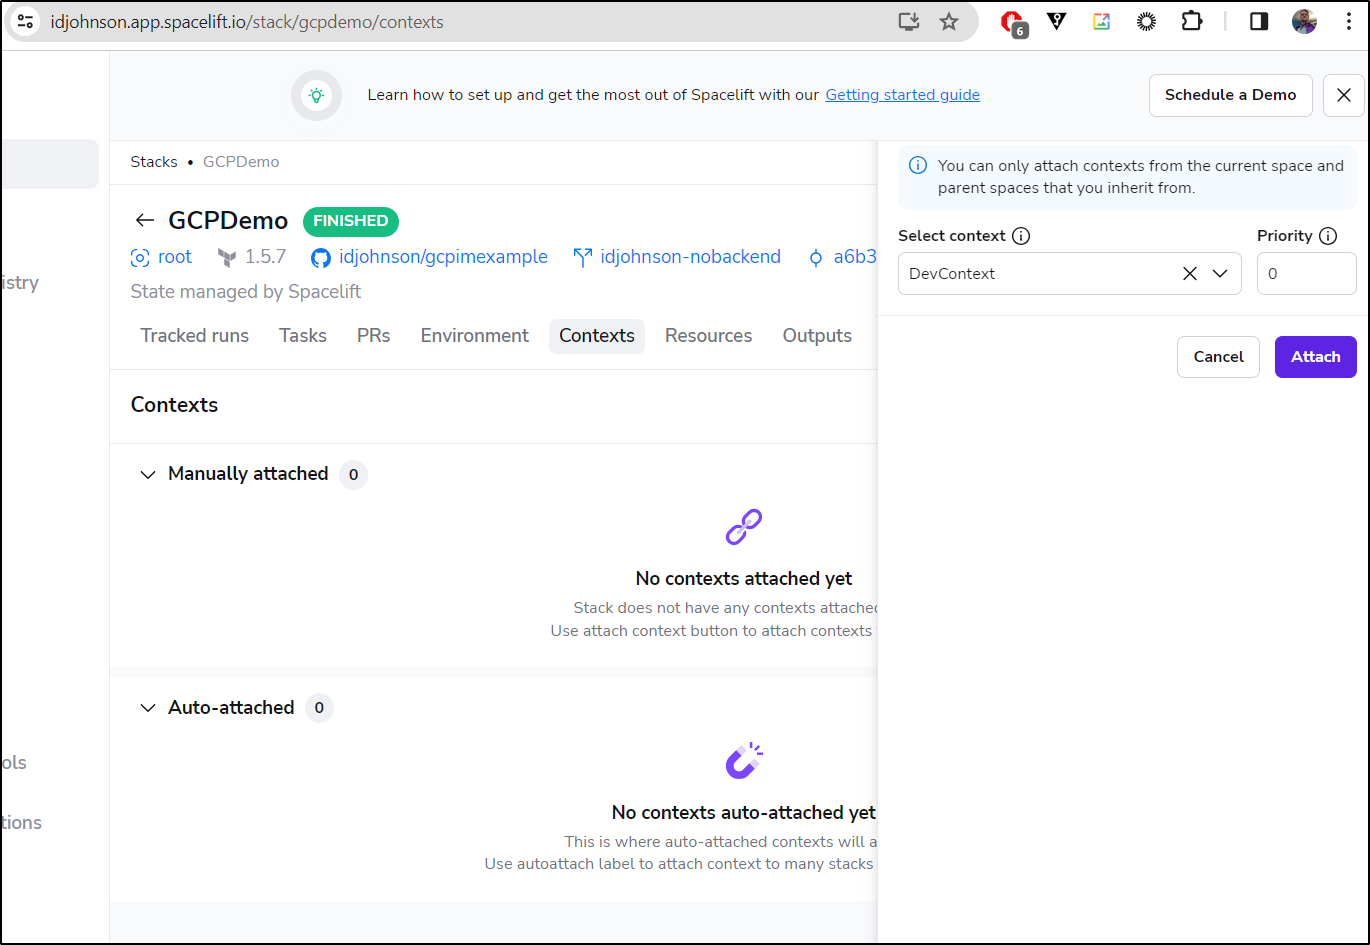
Task: Click the black V-shaped extension icon
Action: coord(1057,21)
